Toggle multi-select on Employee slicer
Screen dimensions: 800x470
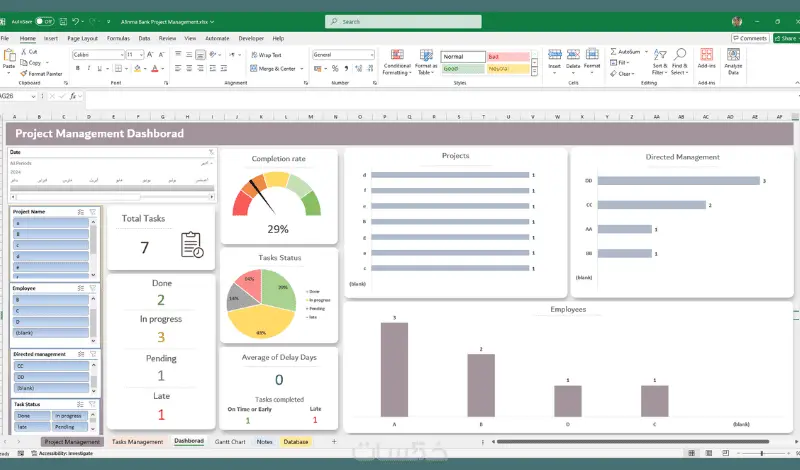tap(81, 288)
